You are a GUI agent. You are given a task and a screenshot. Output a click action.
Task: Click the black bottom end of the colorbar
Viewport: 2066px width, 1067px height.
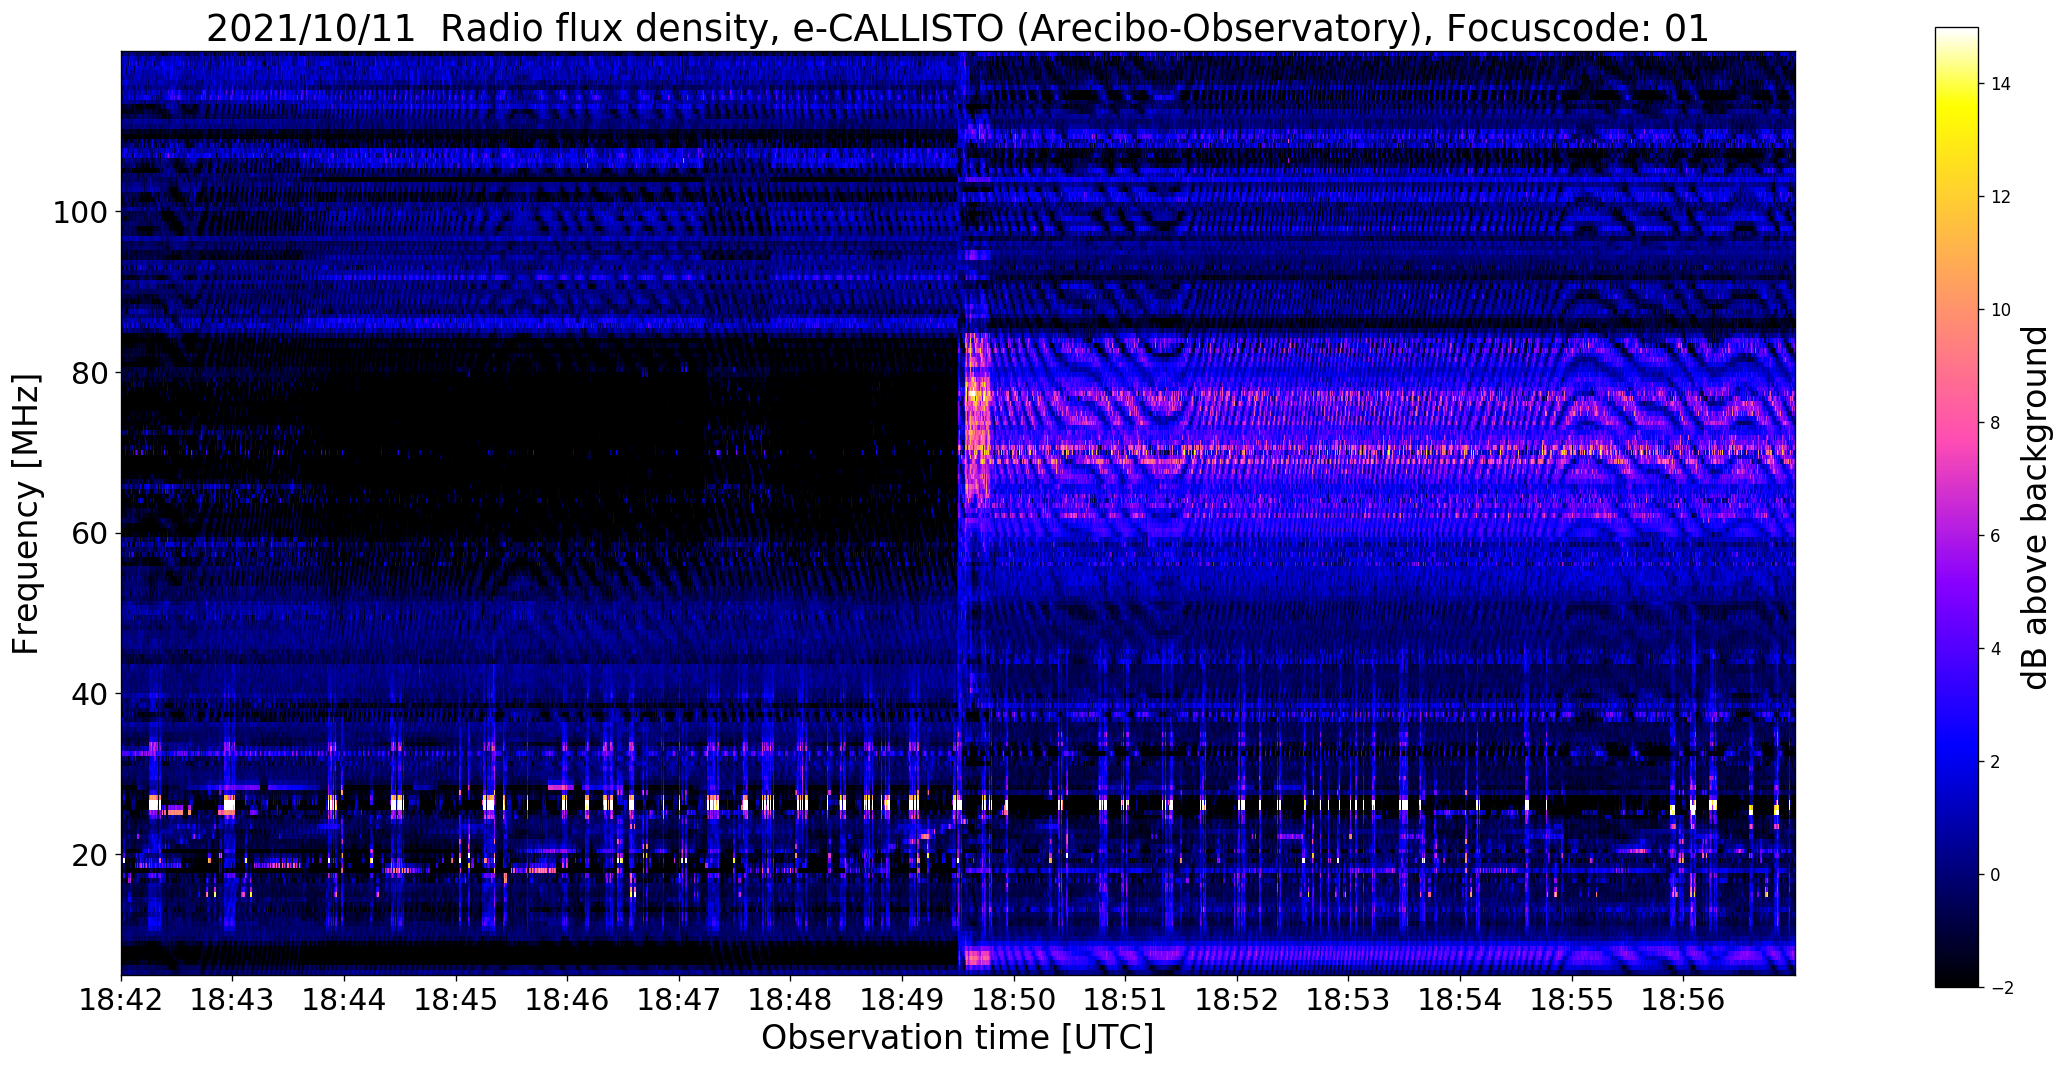1957,981
